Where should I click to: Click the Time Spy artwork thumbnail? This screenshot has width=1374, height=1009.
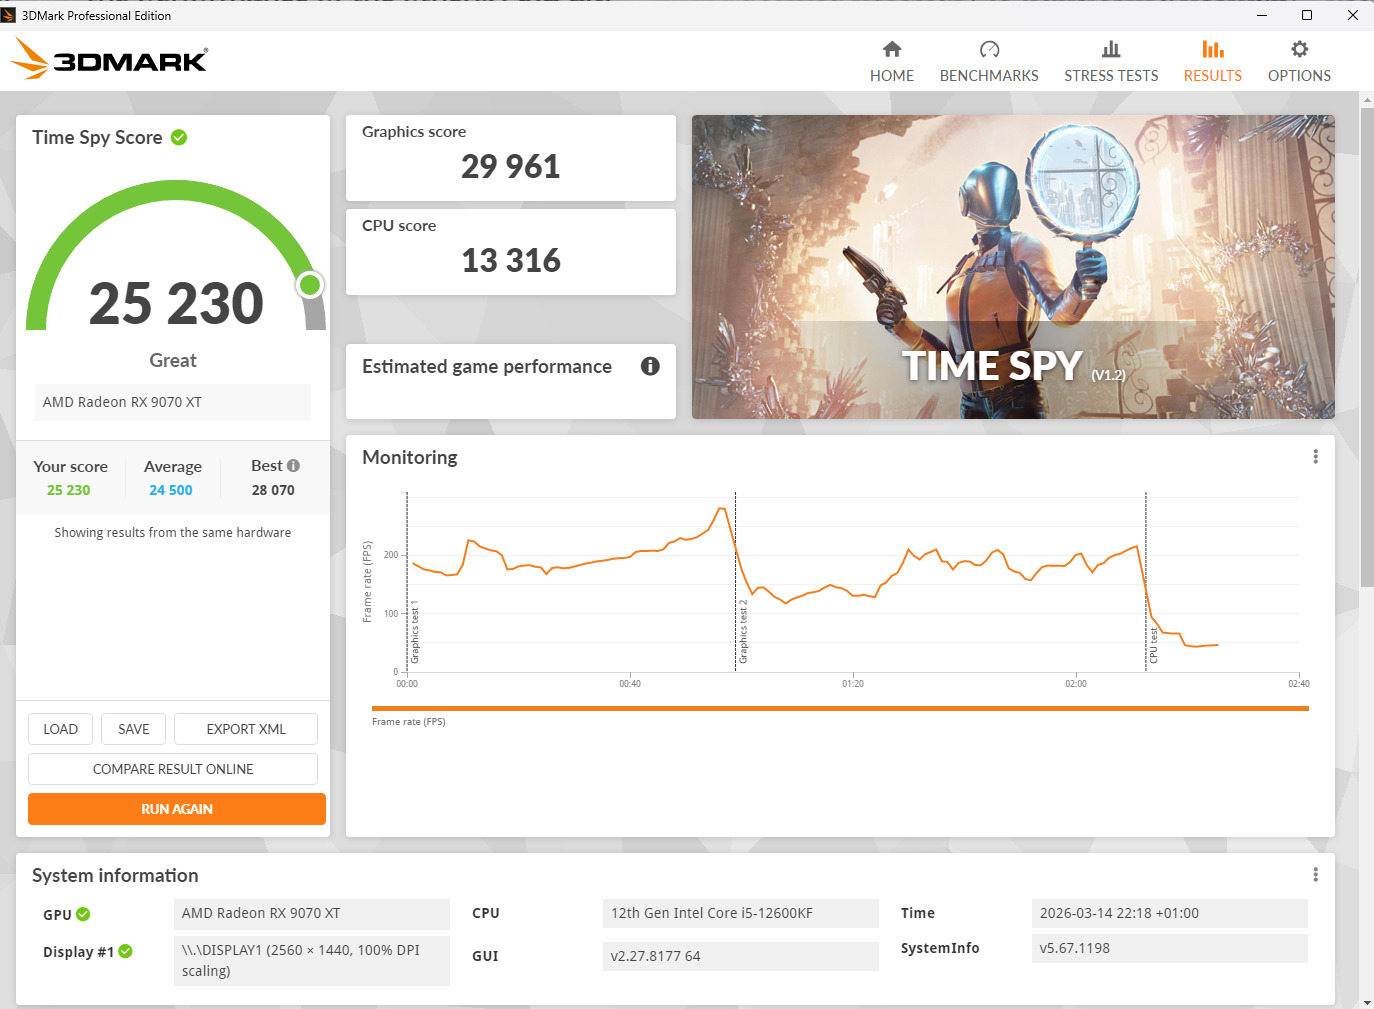[1013, 267]
